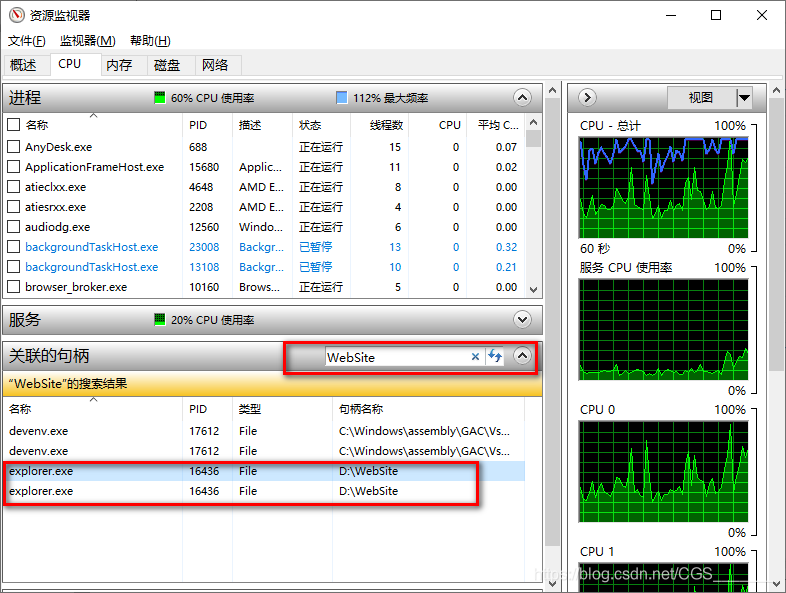Click browser_broker.exe process name
The image size is (786, 593).
click(76, 287)
